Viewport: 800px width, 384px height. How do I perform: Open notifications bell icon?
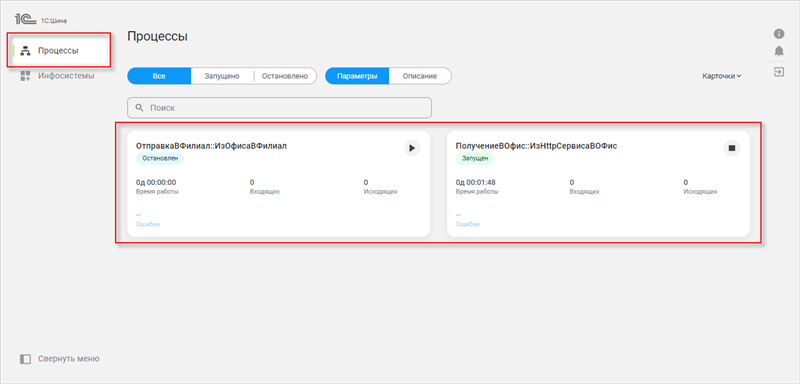point(779,51)
